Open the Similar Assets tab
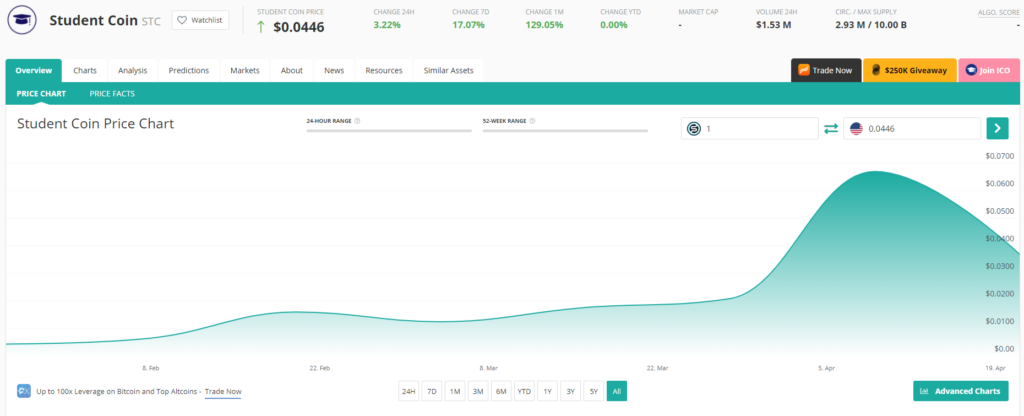 click(x=450, y=71)
